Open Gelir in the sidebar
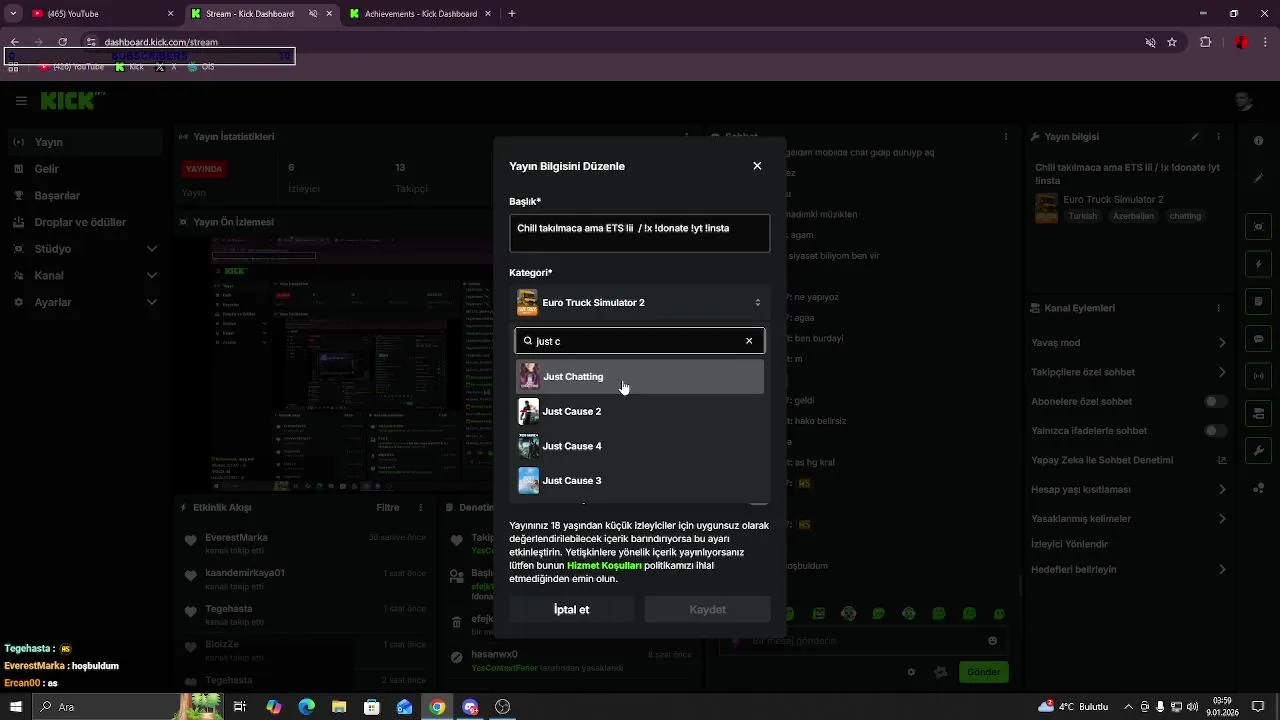The height and width of the screenshot is (720, 1280). (x=84, y=169)
